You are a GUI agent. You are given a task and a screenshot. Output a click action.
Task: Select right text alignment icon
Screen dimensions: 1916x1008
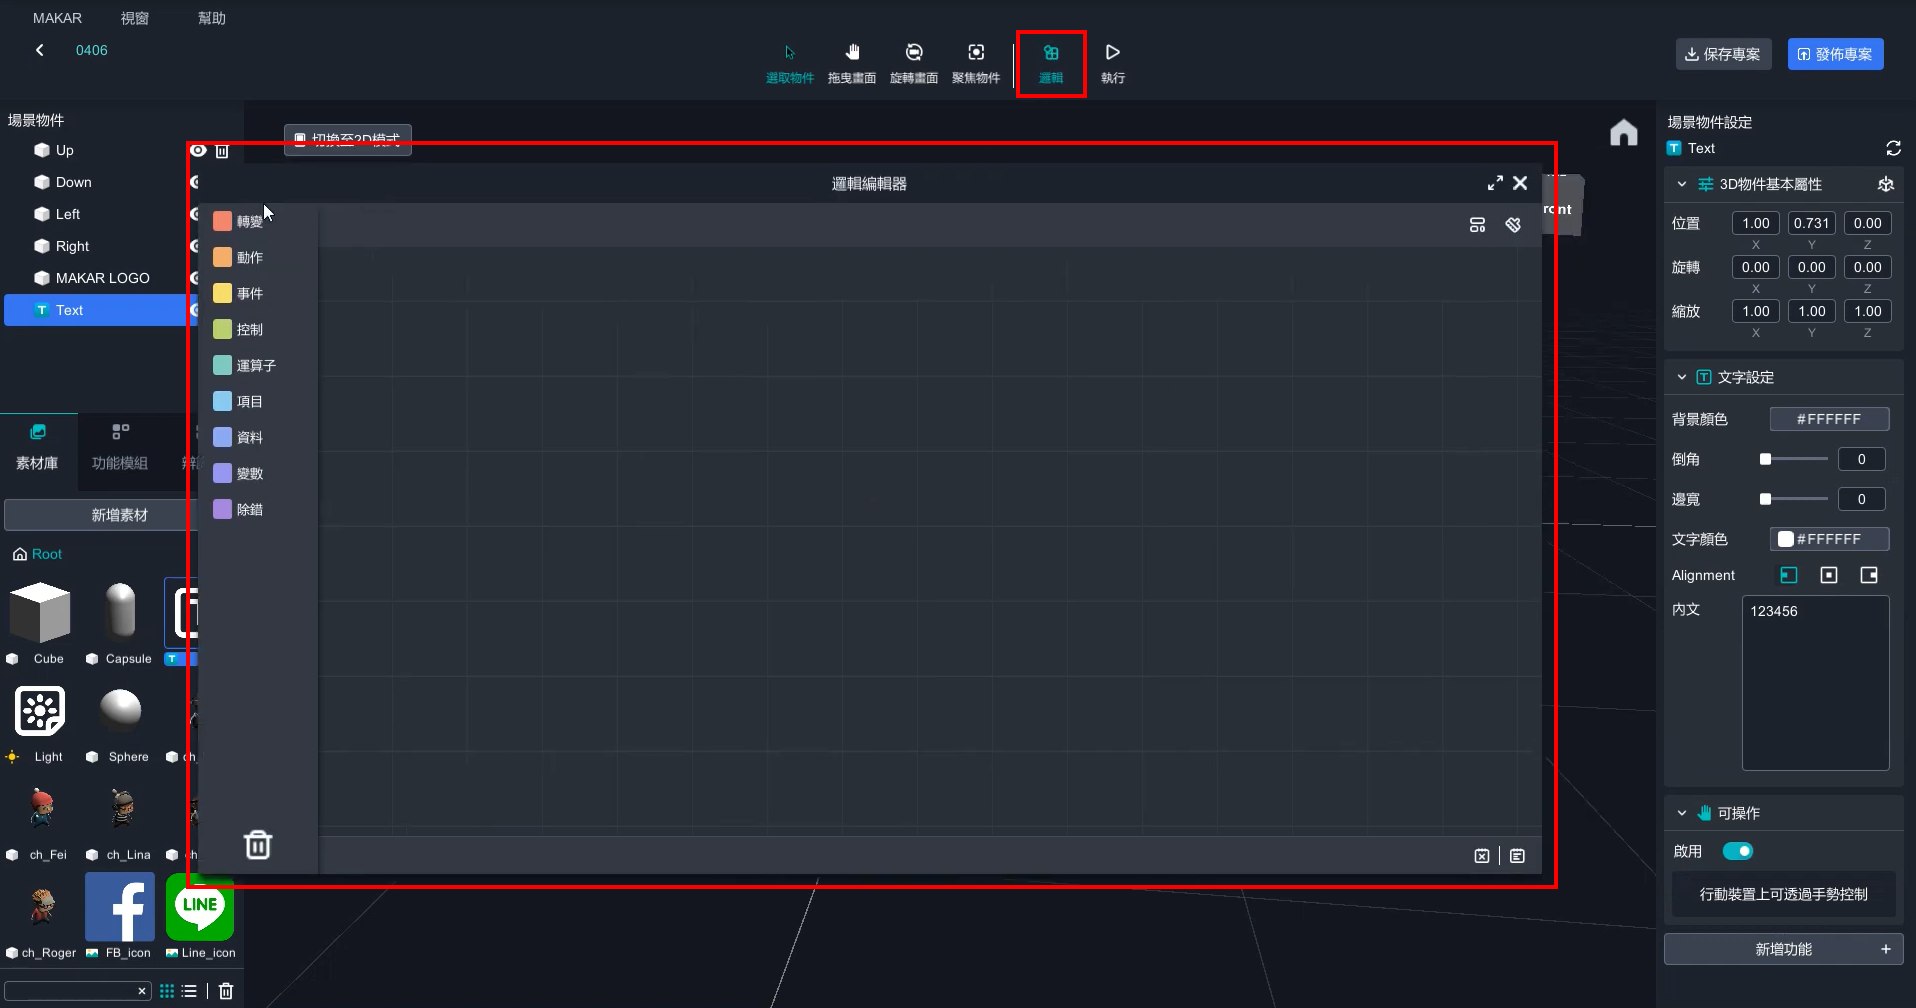pyautogui.click(x=1869, y=575)
